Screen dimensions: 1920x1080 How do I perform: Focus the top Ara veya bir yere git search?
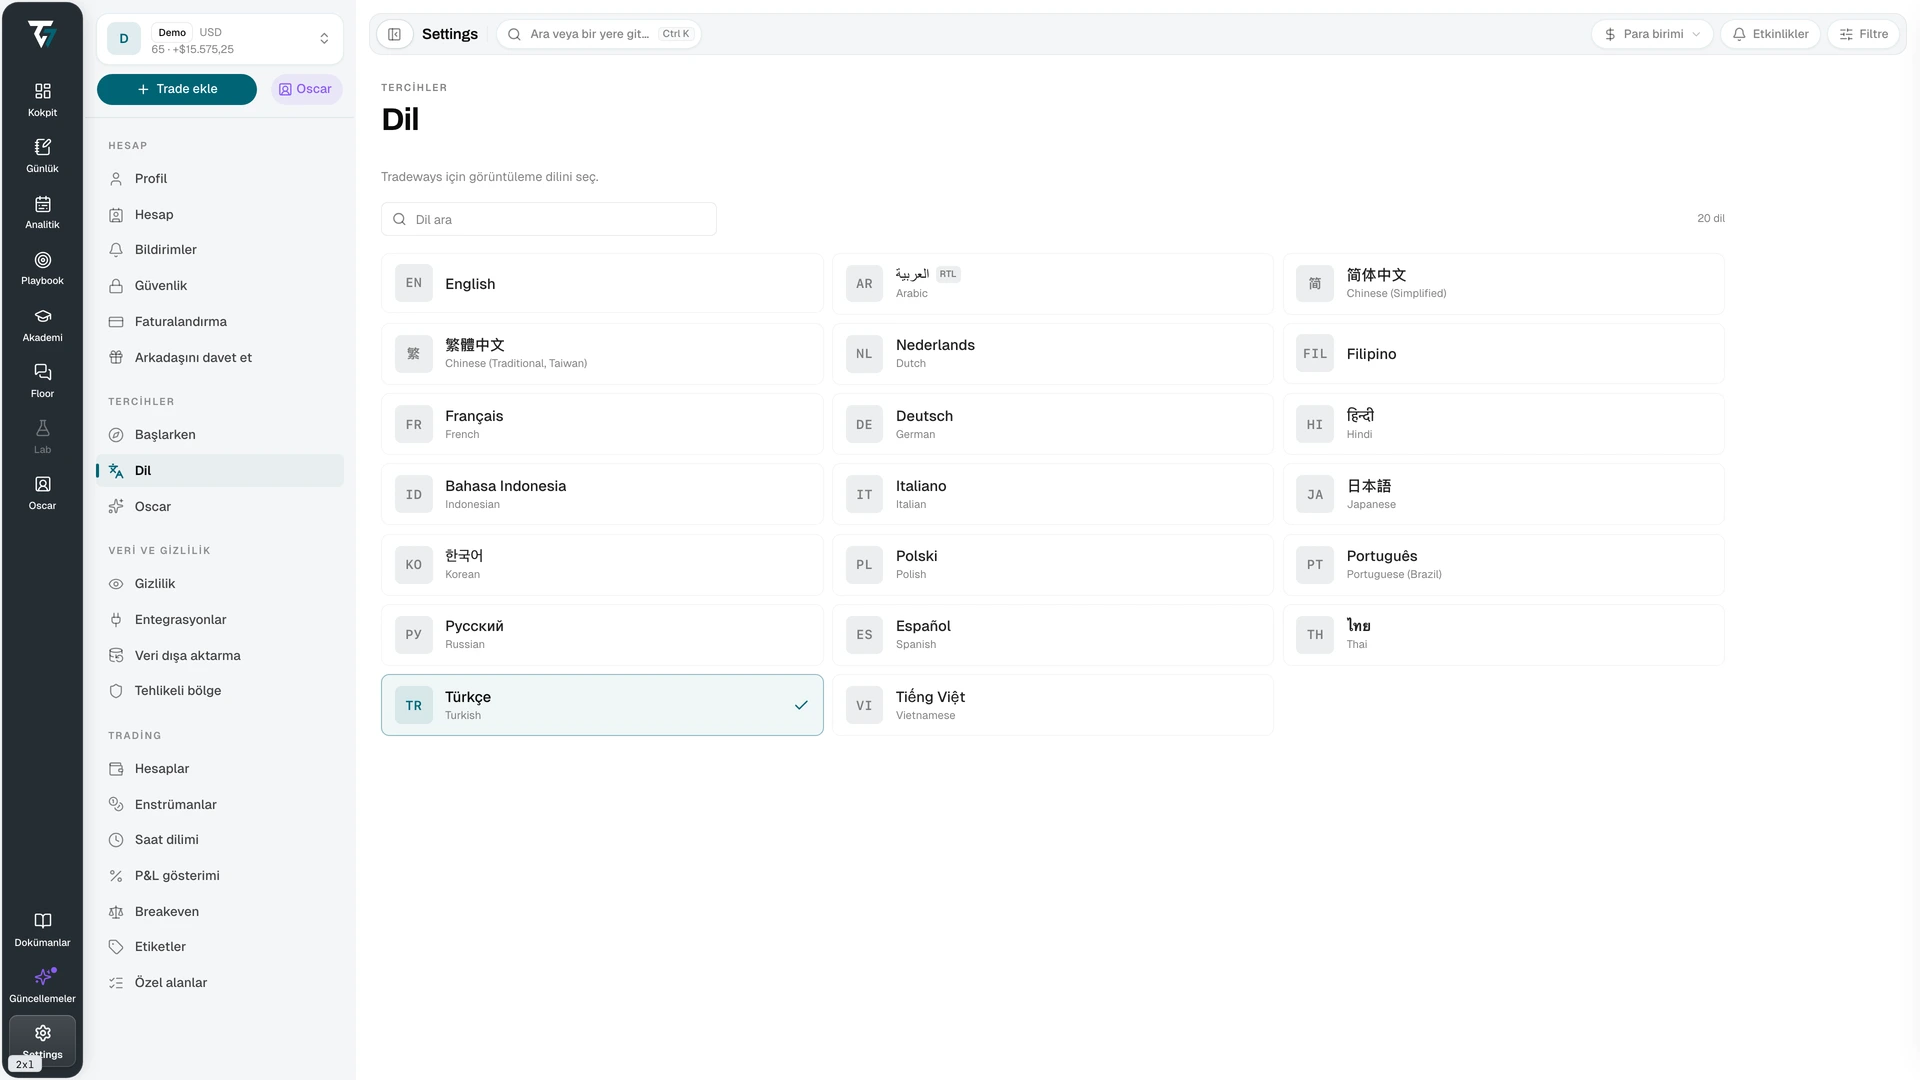[x=598, y=34]
